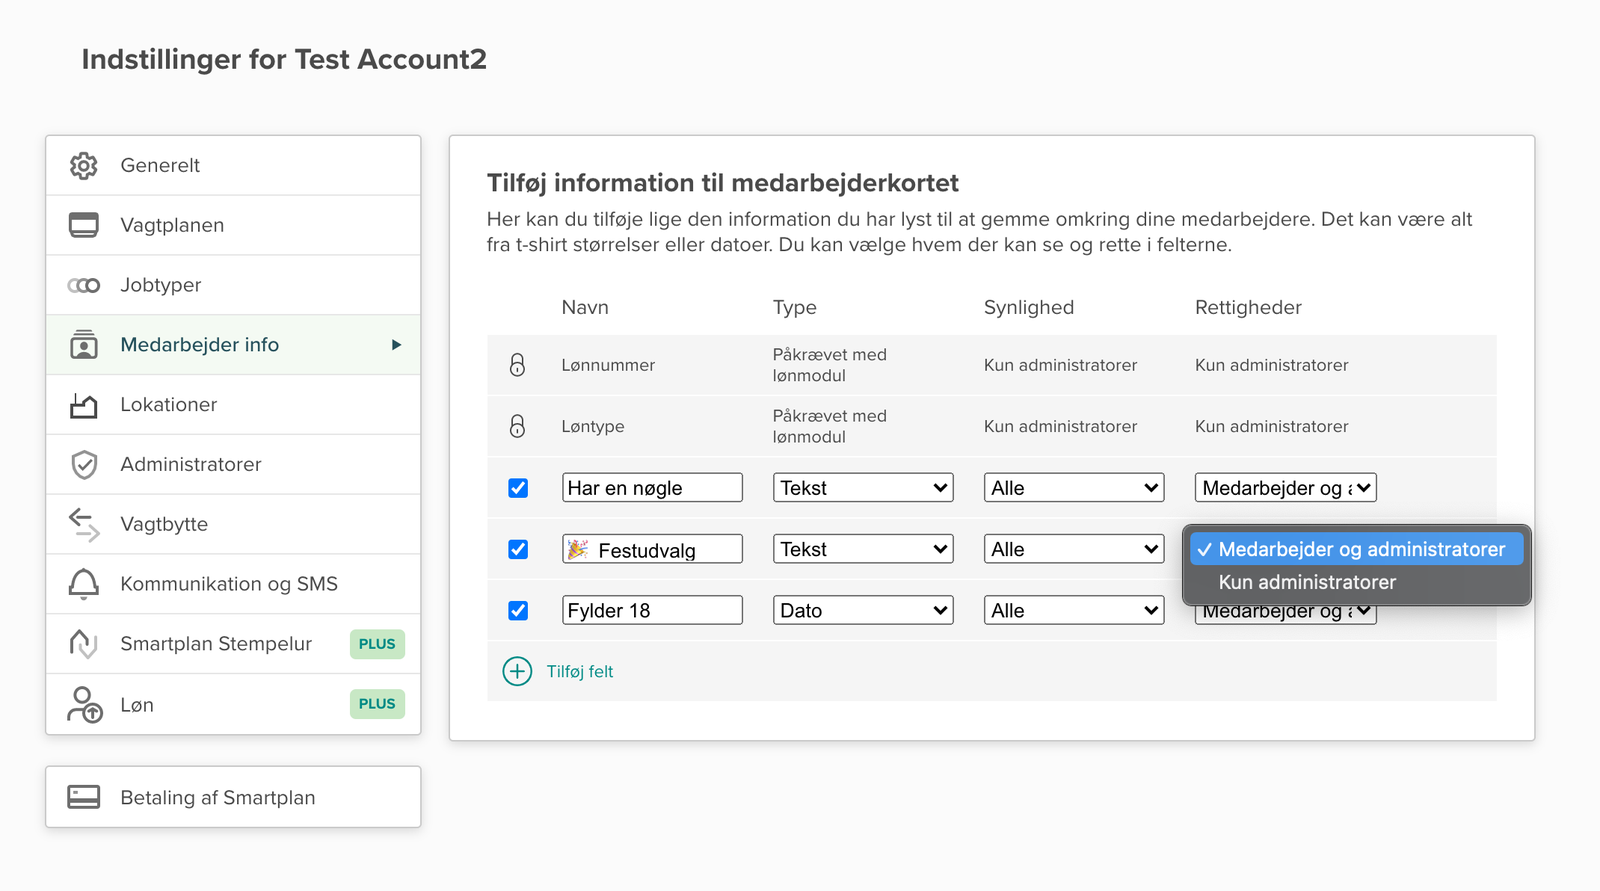Choose Medarbejder og administratorer option
This screenshot has width=1600, height=891.
click(1360, 549)
